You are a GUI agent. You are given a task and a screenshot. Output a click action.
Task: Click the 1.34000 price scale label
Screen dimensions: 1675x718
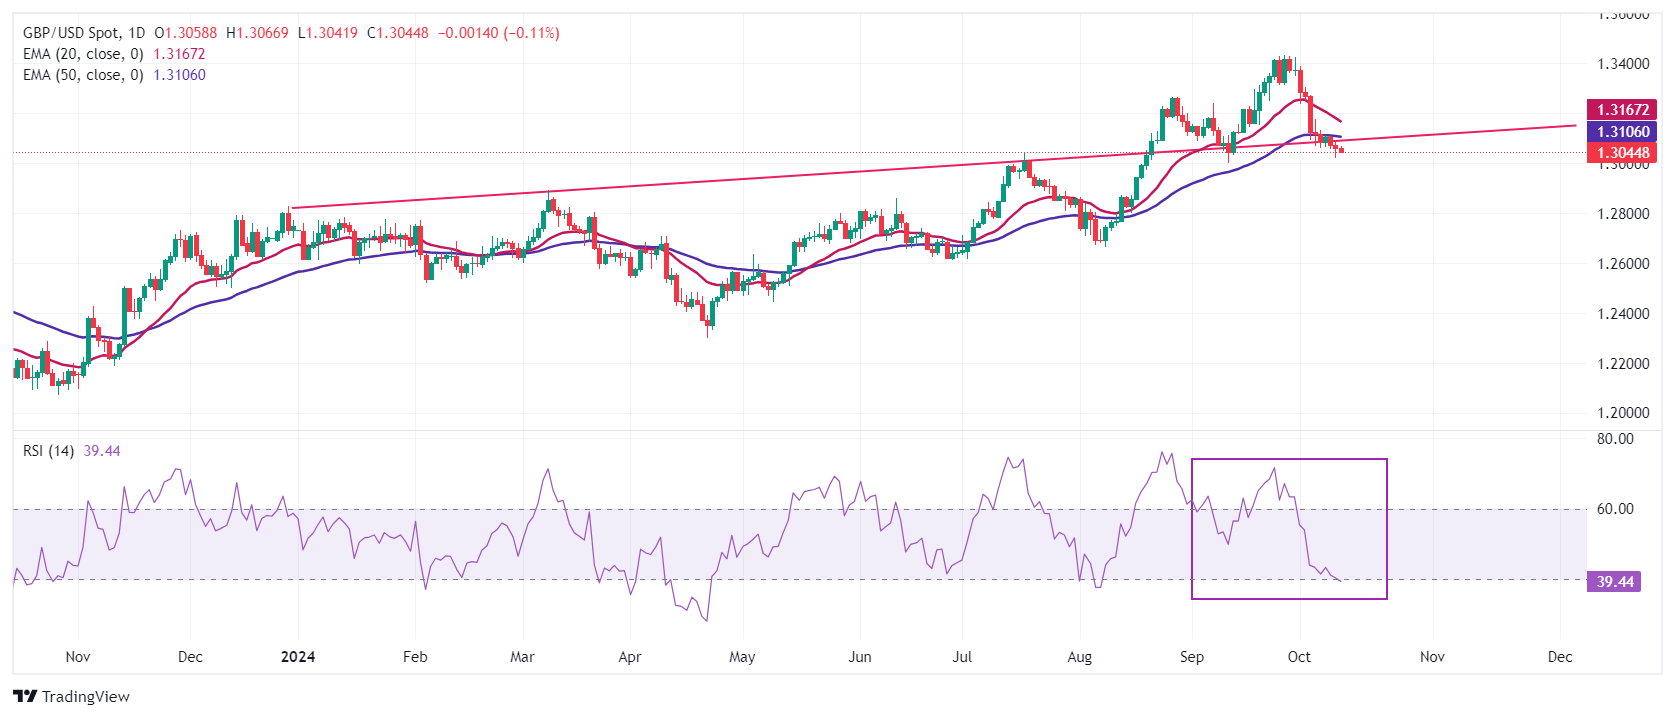tap(1623, 64)
